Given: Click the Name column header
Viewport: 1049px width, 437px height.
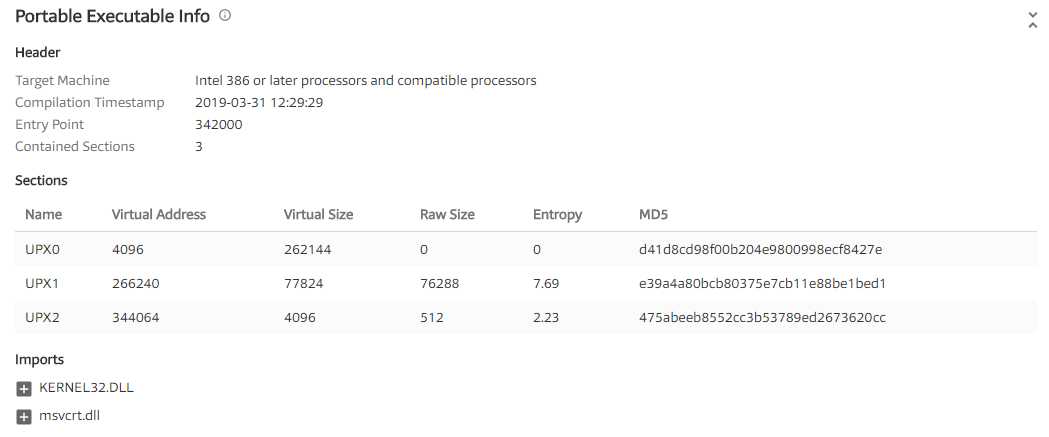Looking at the screenshot, I should (43, 214).
